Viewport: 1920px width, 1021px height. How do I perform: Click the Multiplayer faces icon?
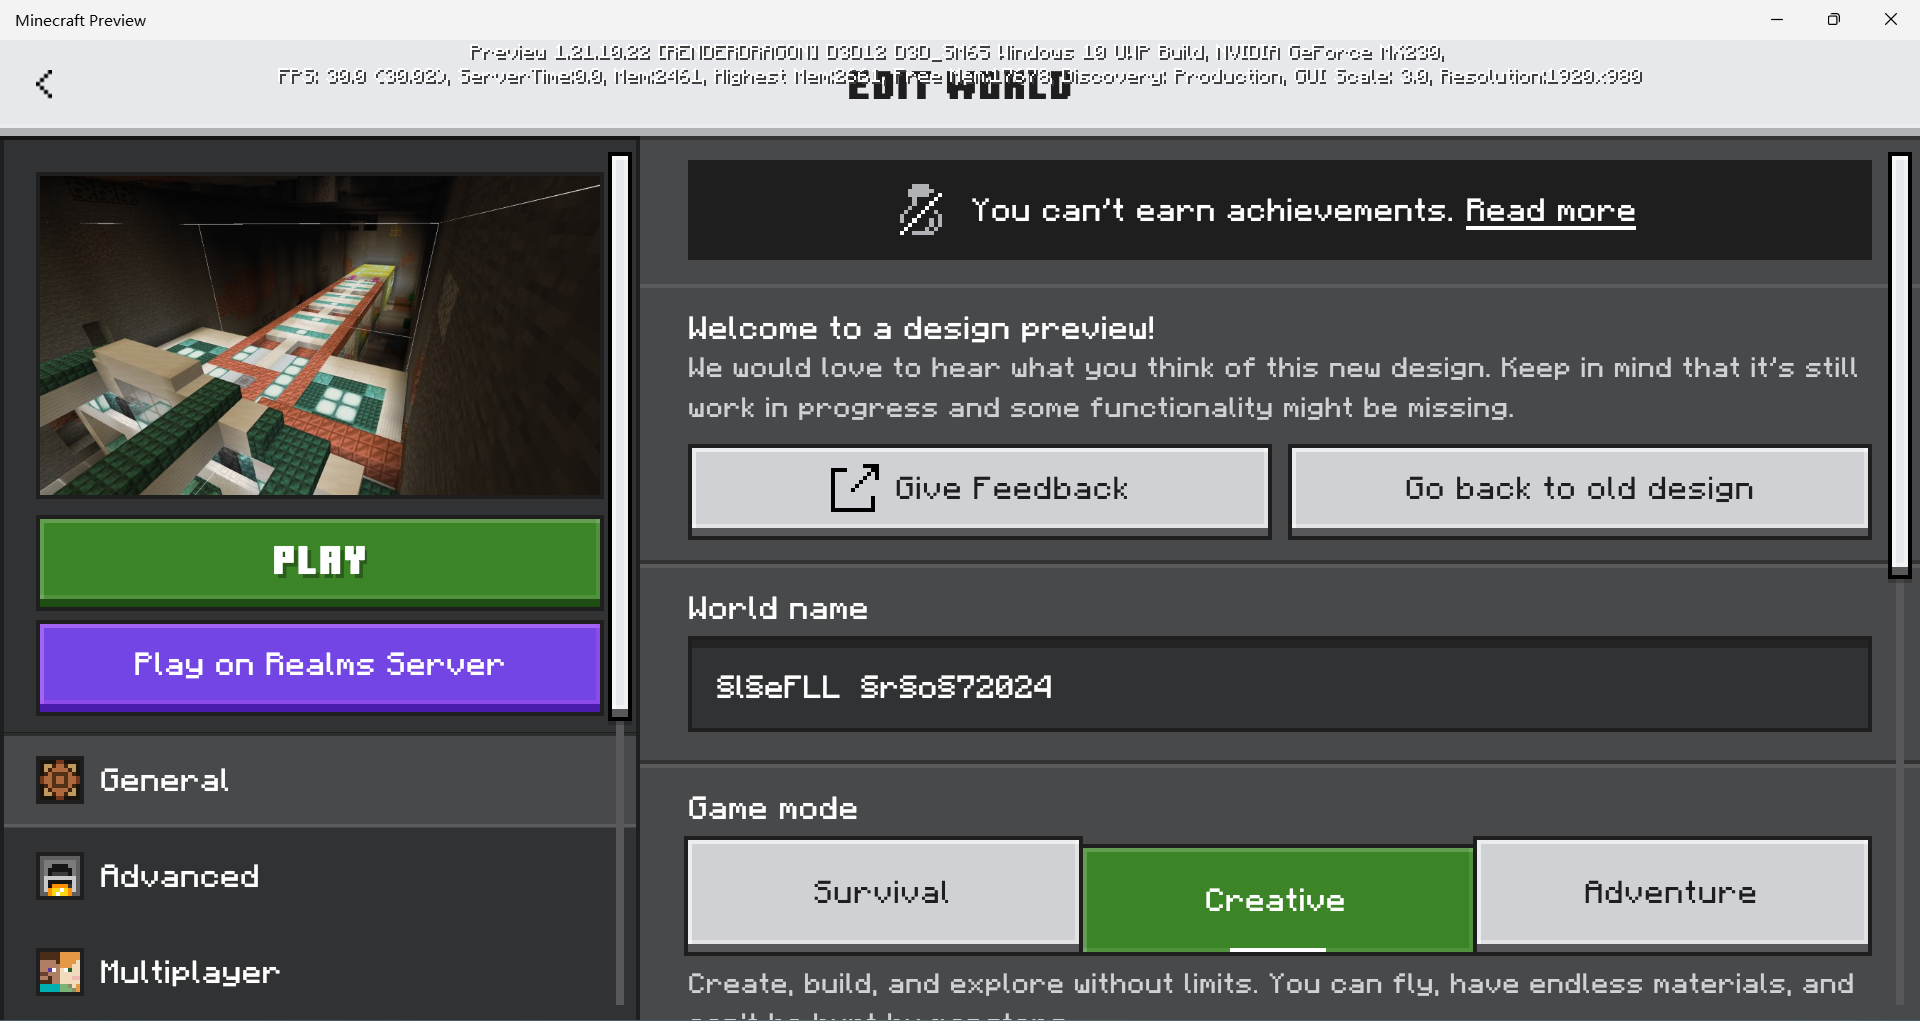click(x=60, y=972)
